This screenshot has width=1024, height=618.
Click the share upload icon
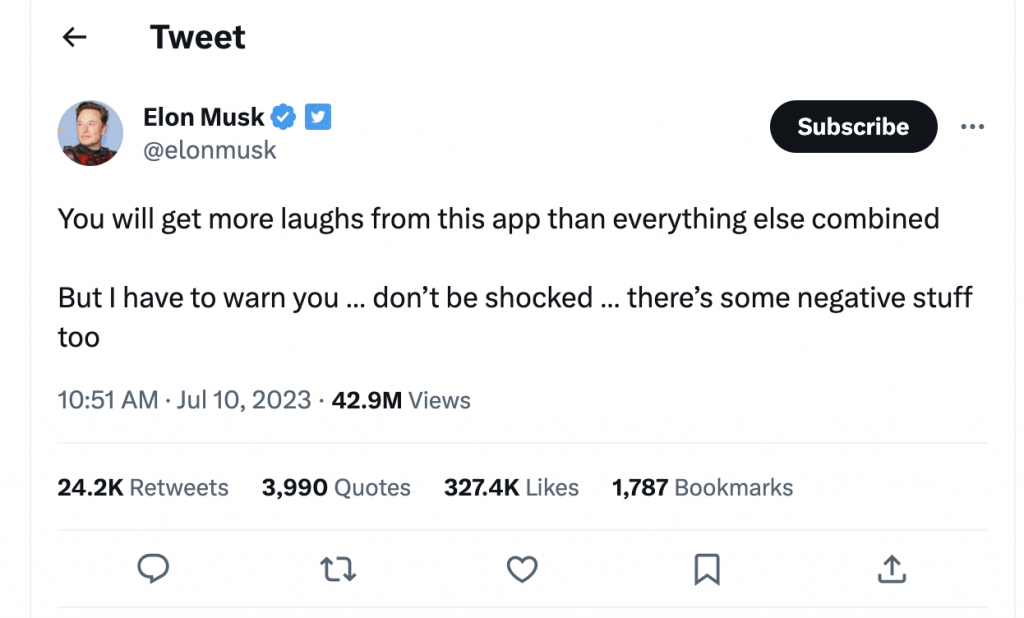891,570
